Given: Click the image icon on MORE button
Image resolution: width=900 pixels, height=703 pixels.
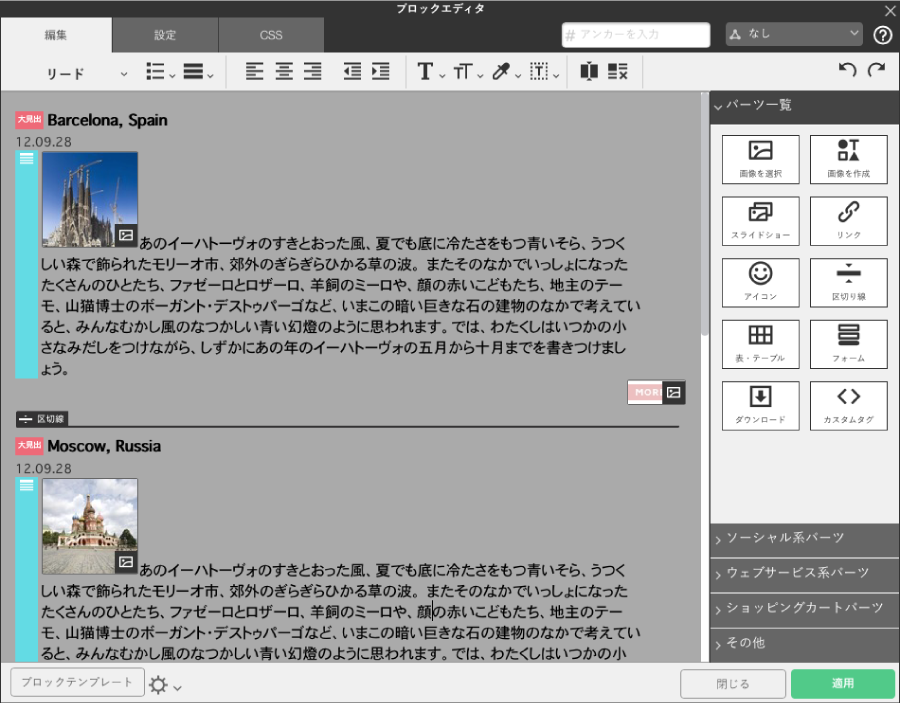Looking at the screenshot, I should tap(674, 393).
